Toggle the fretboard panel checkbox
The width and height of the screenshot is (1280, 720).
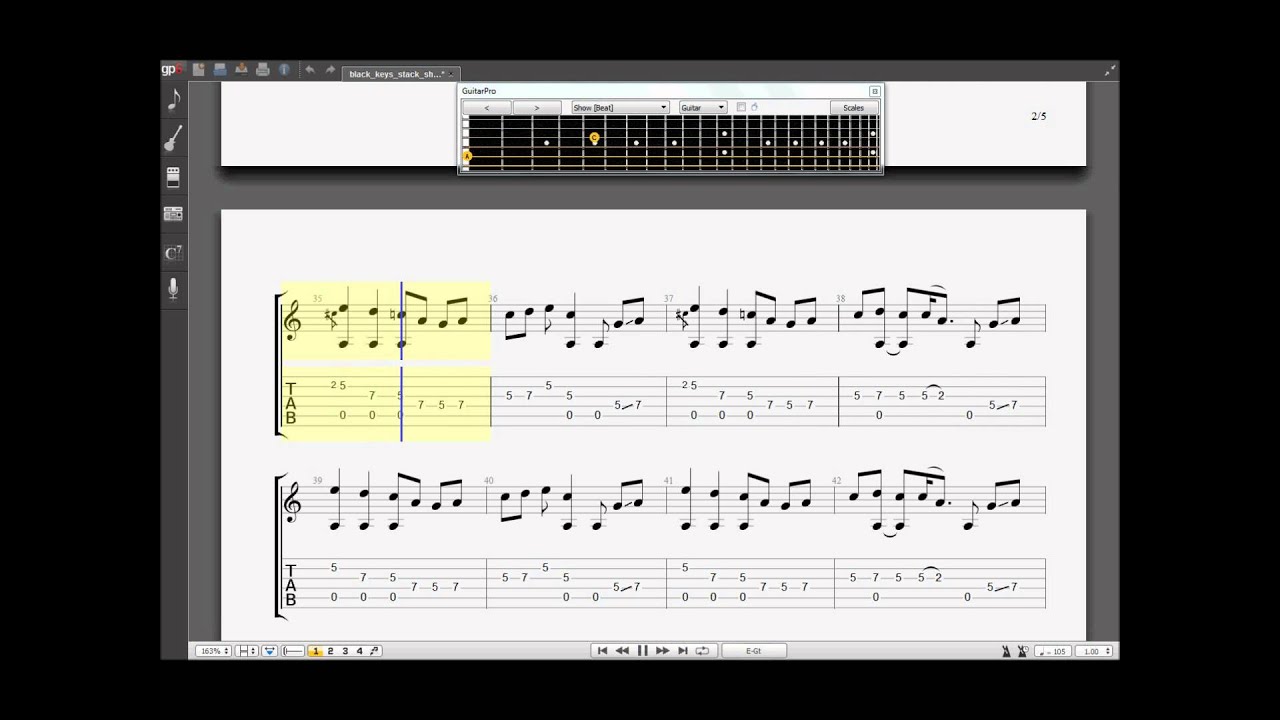(741, 107)
